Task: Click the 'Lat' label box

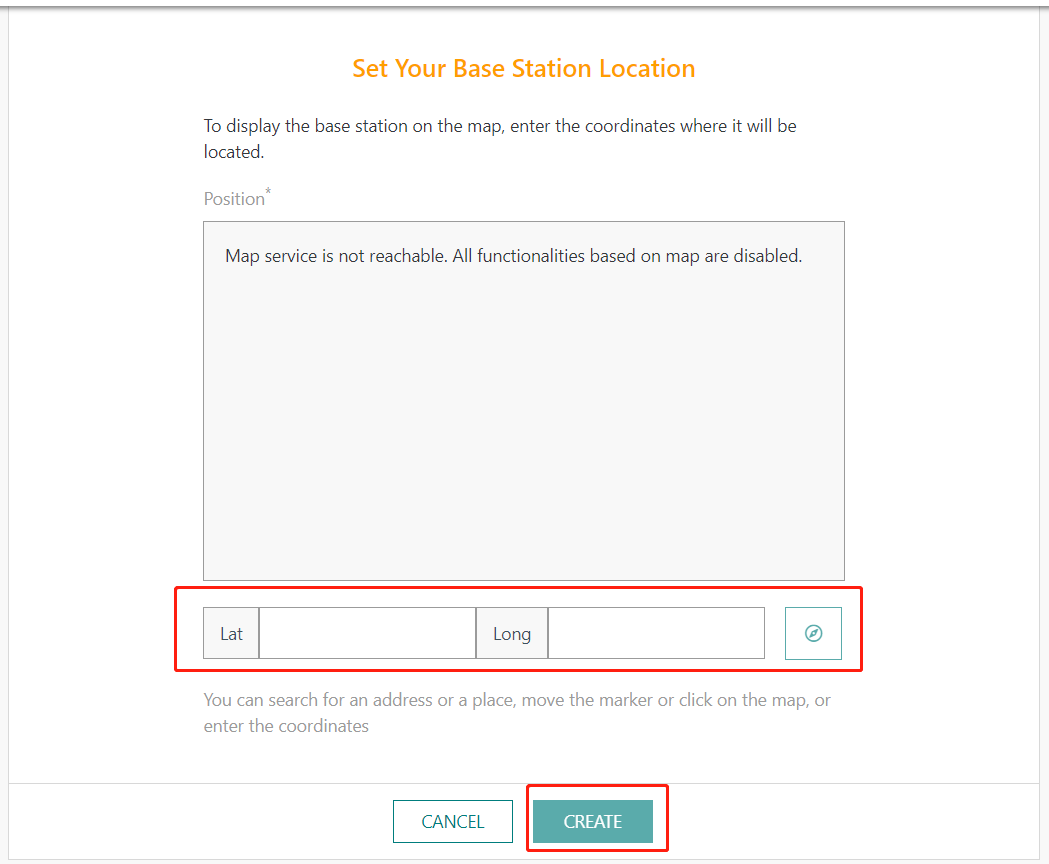Action: [x=231, y=633]
